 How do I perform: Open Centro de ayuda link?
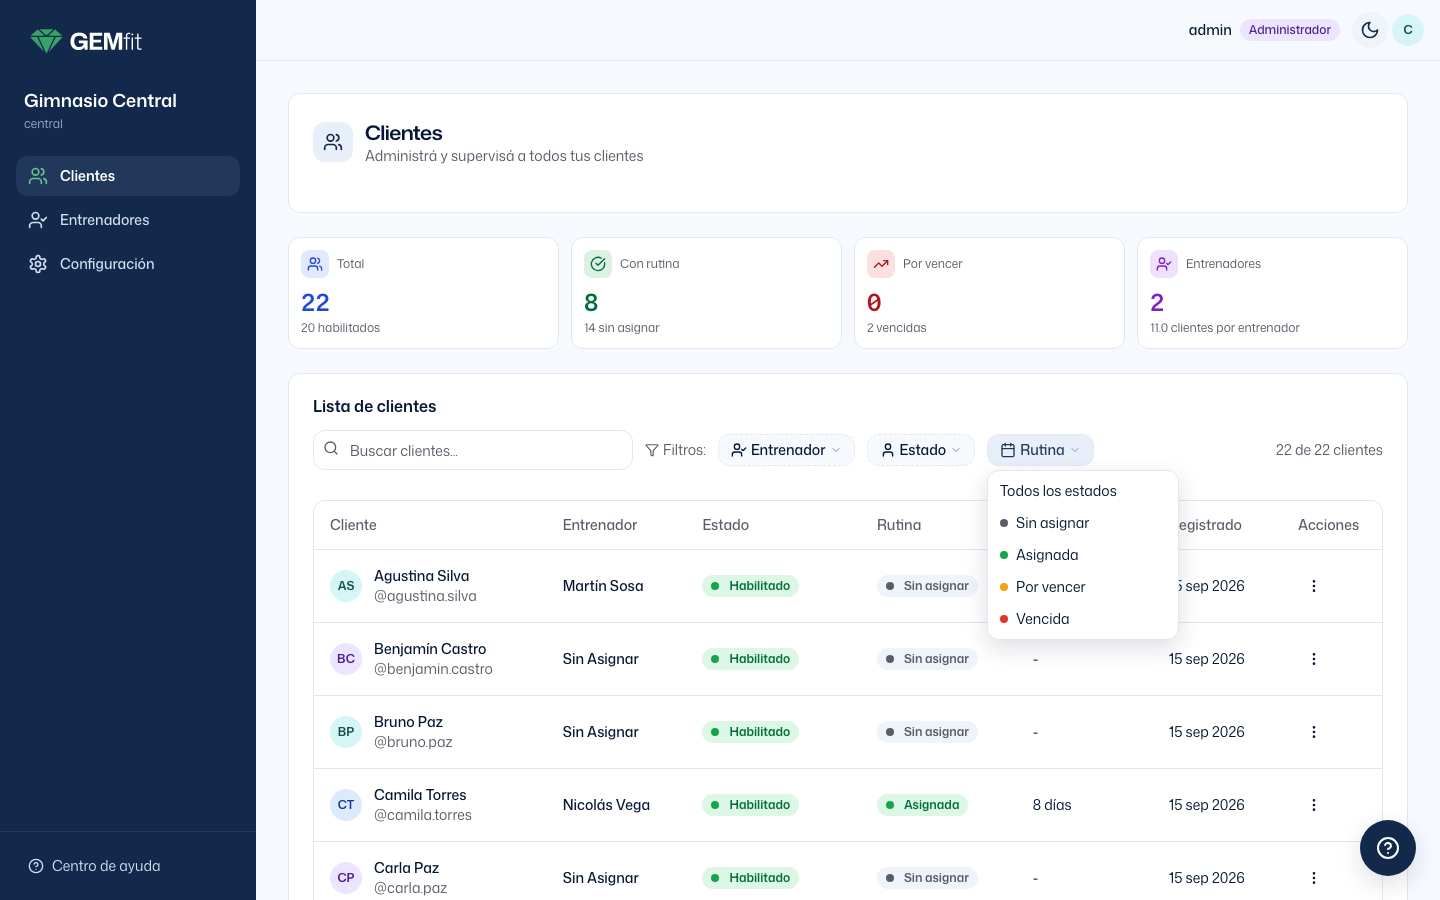click(x=94, y=866)
